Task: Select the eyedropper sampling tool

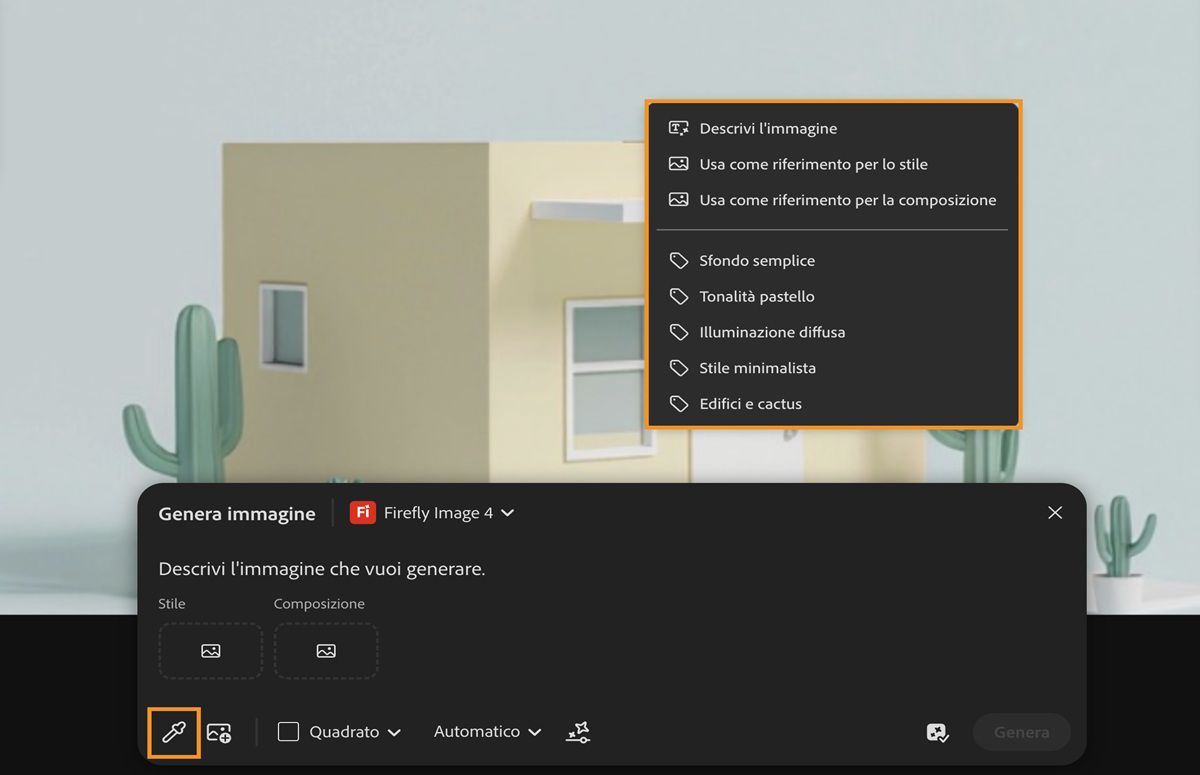Action: (172, 731)
